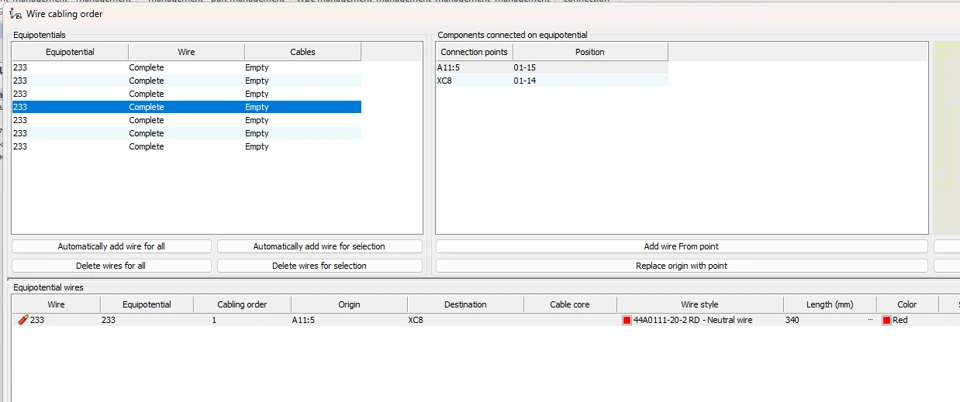Viewport: 960px width, 402px height.
Task: Click the Red color cell text
Action: (x=901, y=320)
